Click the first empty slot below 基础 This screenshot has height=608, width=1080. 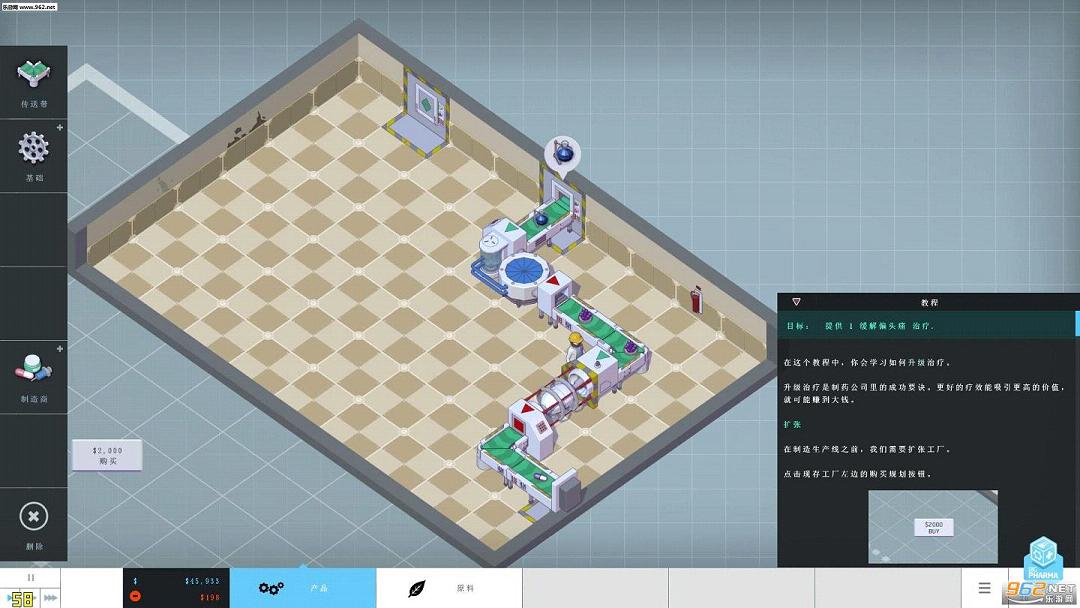coord(33,229)
